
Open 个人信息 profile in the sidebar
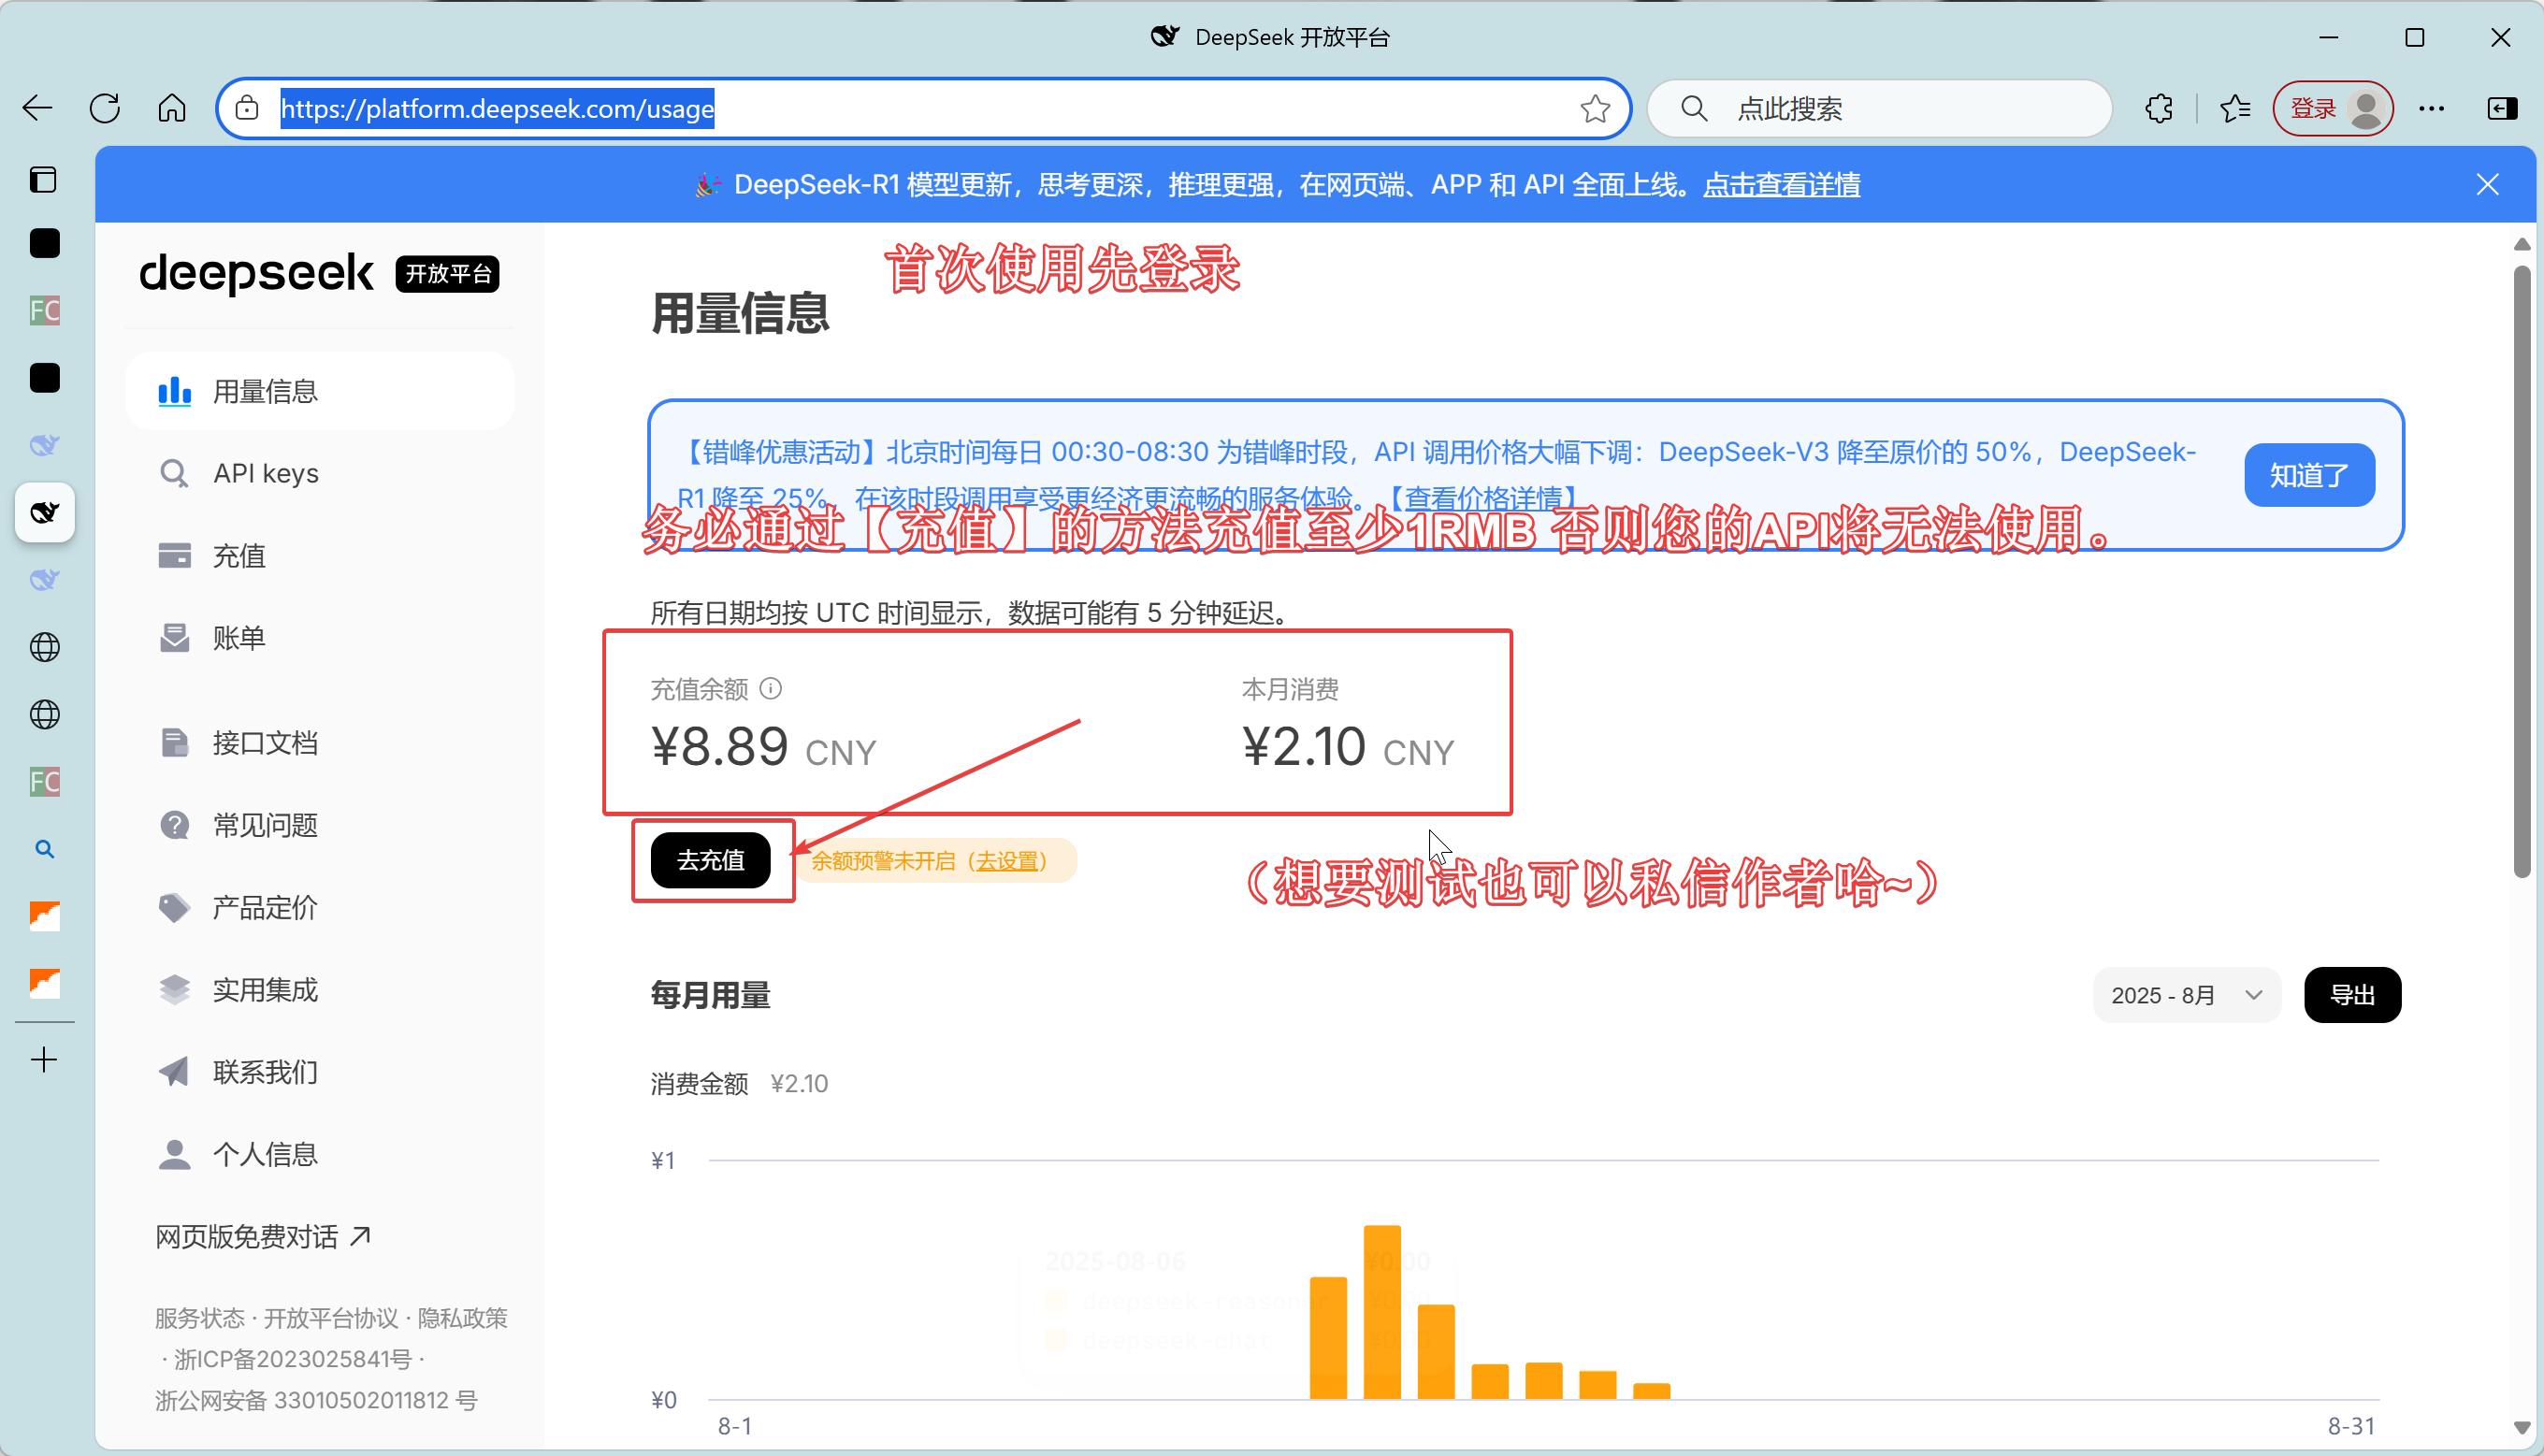coord(320,1154)
